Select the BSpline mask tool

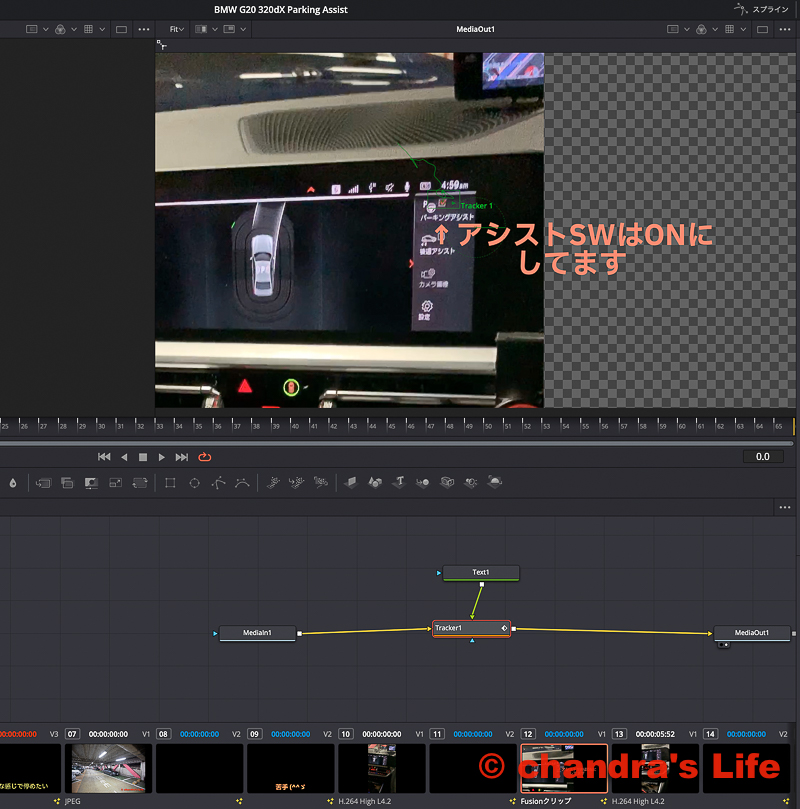point(242,483)
